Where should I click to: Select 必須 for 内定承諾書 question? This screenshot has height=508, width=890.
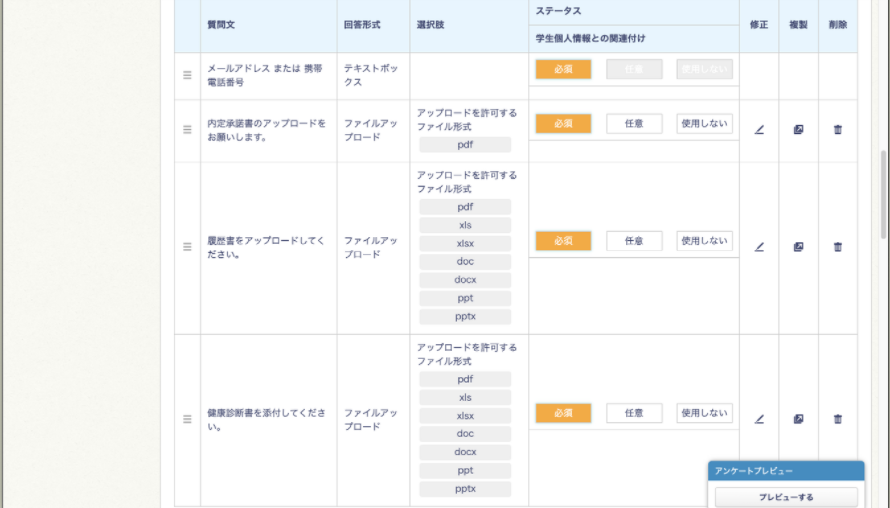pos(563,124)
